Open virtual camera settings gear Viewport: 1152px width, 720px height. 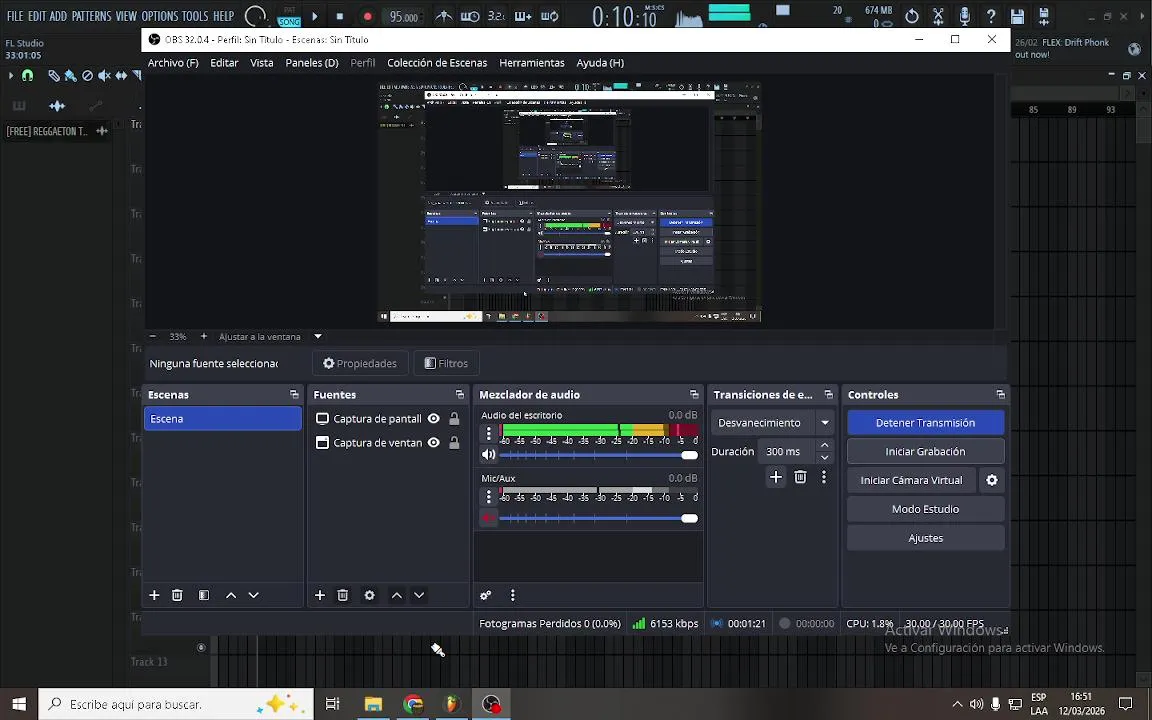pos(992,480)
